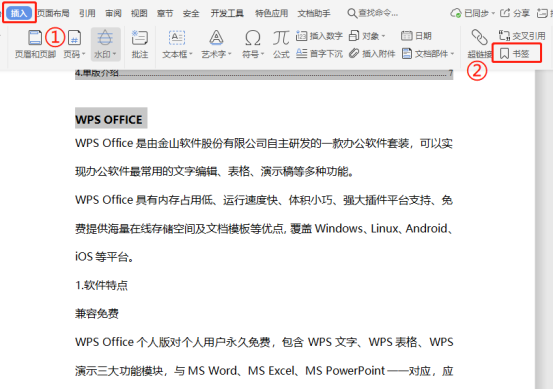554x389 pixels.
Task: Select the 审阅 tab
Action: (113, 13)
